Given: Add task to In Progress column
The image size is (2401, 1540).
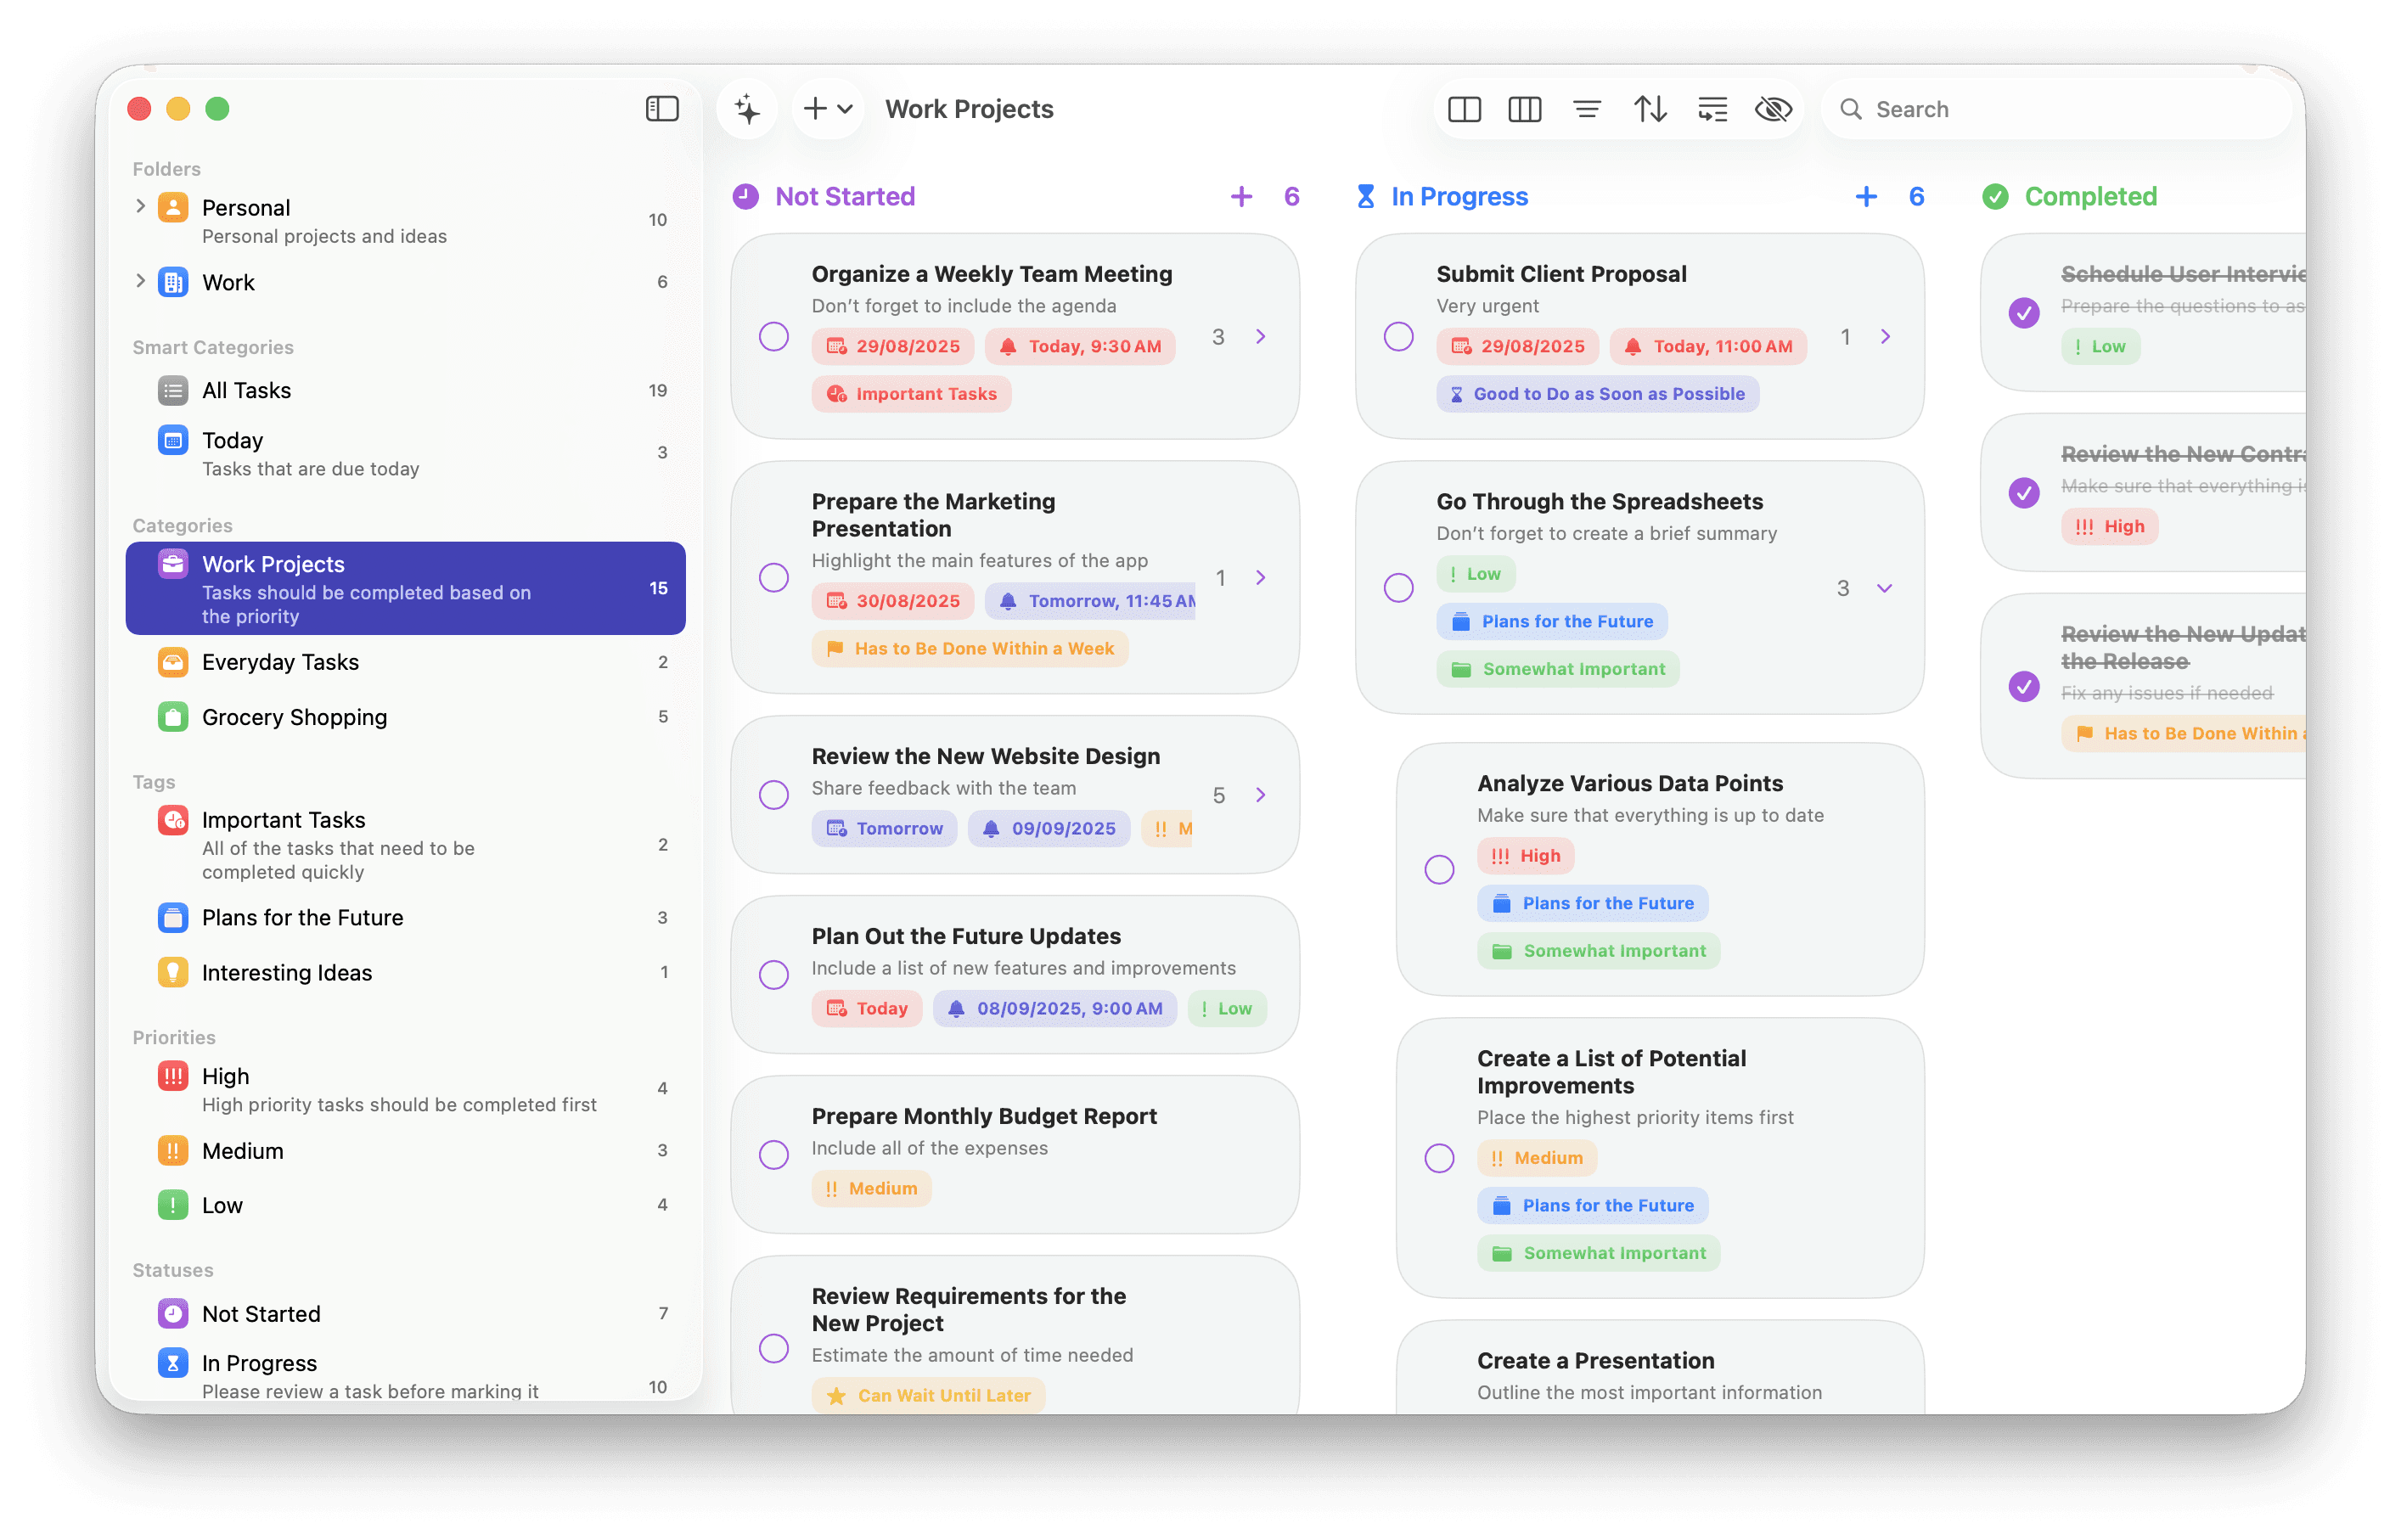Looking at the screenshot, I should click(1865, 197).
